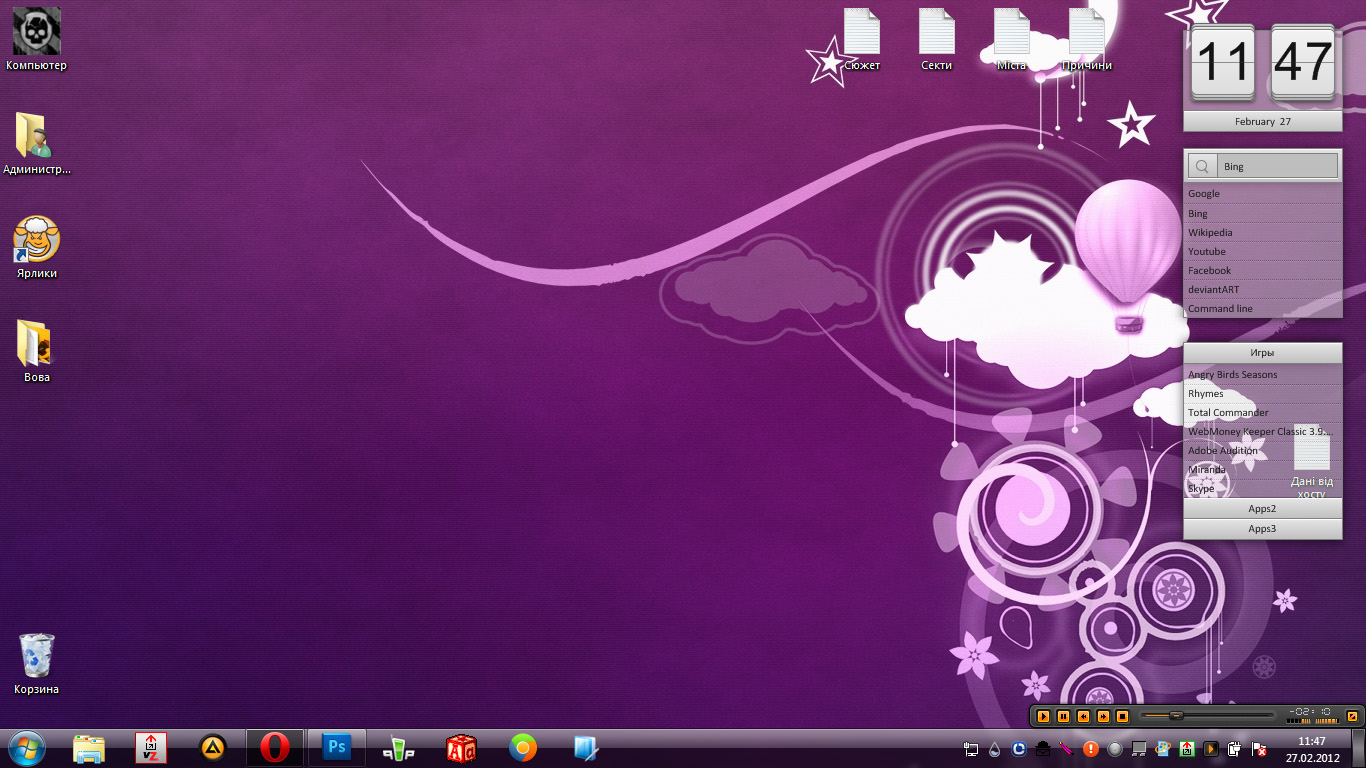
Task: Stop playback in the mini player
Action: [1122, 716]
